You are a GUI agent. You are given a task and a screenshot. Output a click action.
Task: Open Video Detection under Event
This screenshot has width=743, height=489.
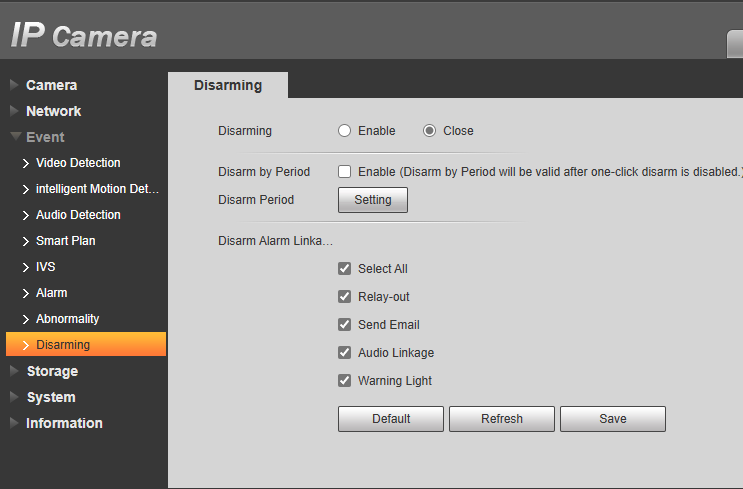pyautogui.click(x=78, y=163)
